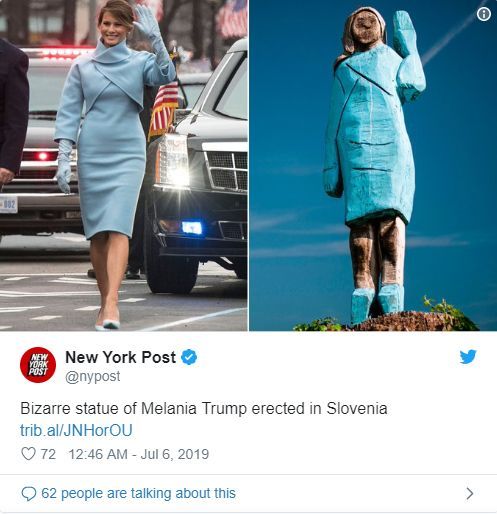The image size is (497, 514).
Task: Click the Jul 6, 2019 date
Action: click(175, 454)
